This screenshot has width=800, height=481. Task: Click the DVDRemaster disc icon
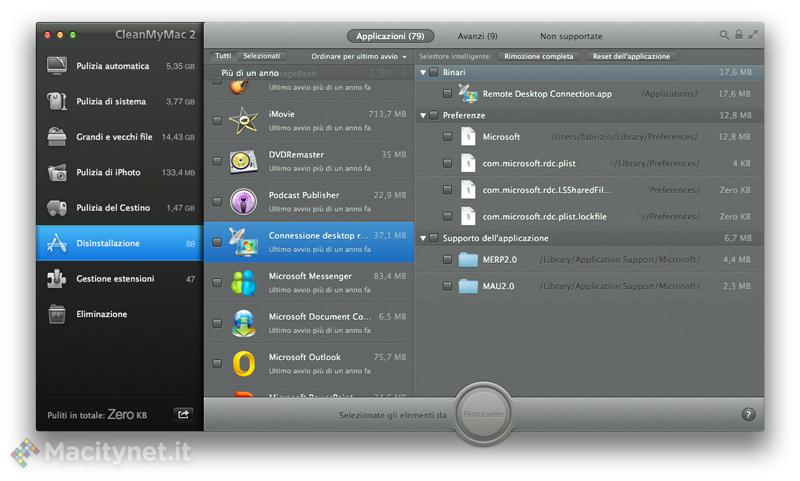coord(243,161)
